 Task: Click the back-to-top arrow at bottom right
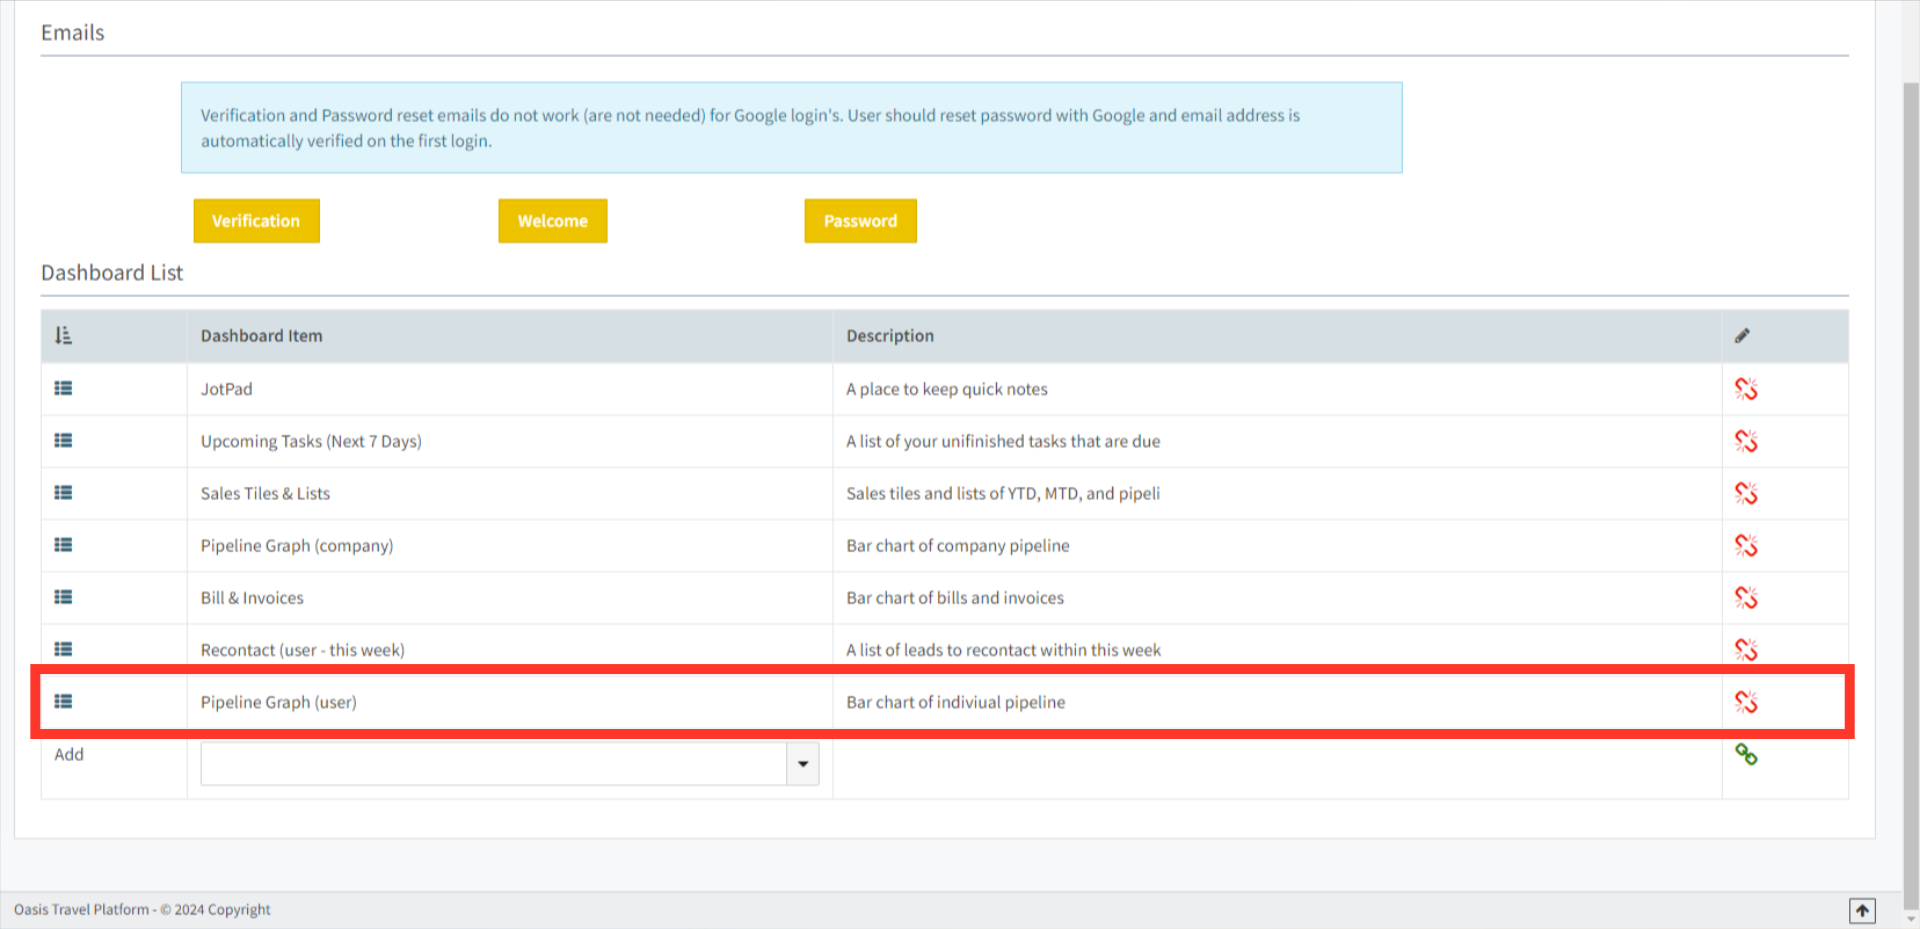click(1863, 911)
